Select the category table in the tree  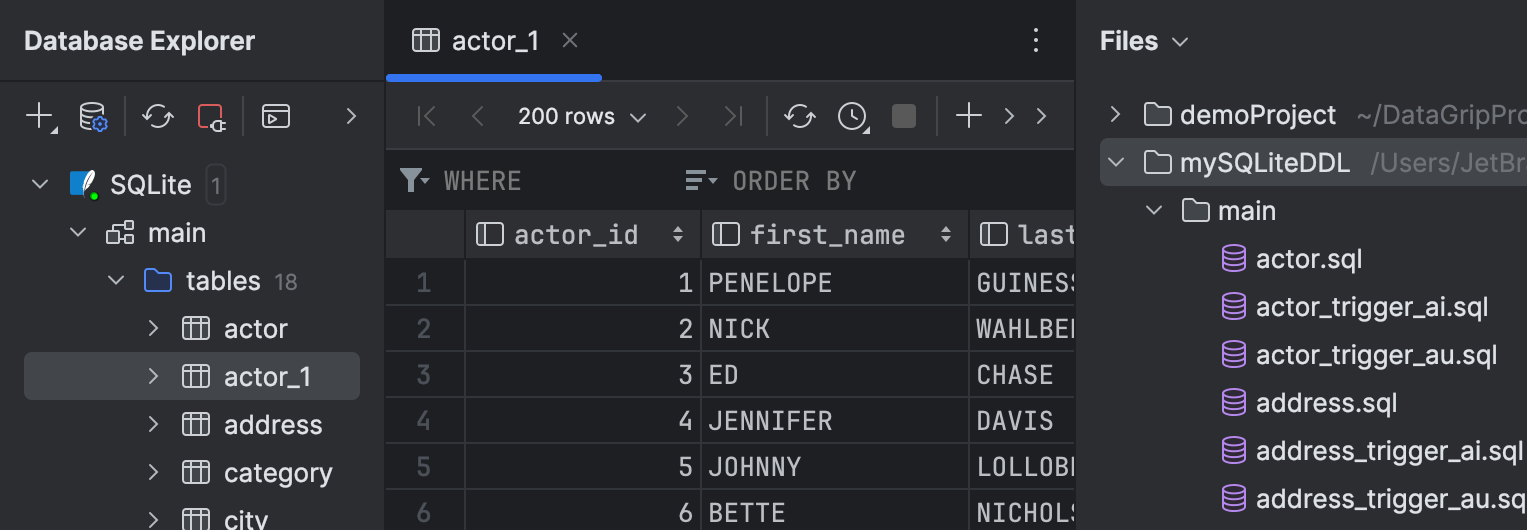[277, 473]
